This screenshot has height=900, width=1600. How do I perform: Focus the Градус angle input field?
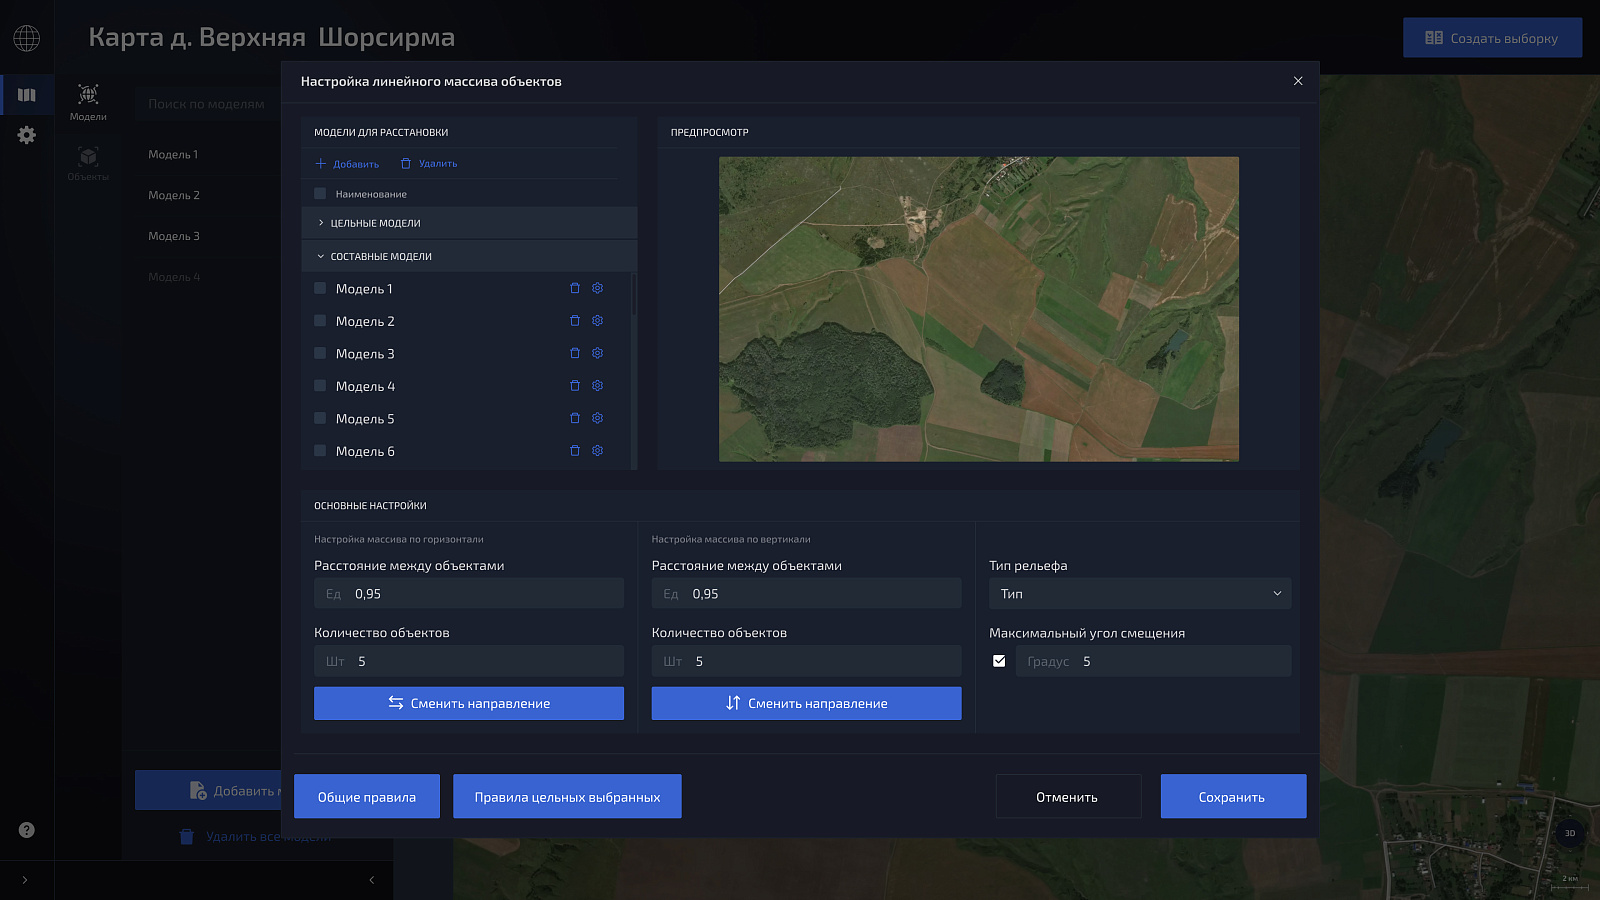(1154, 661)
